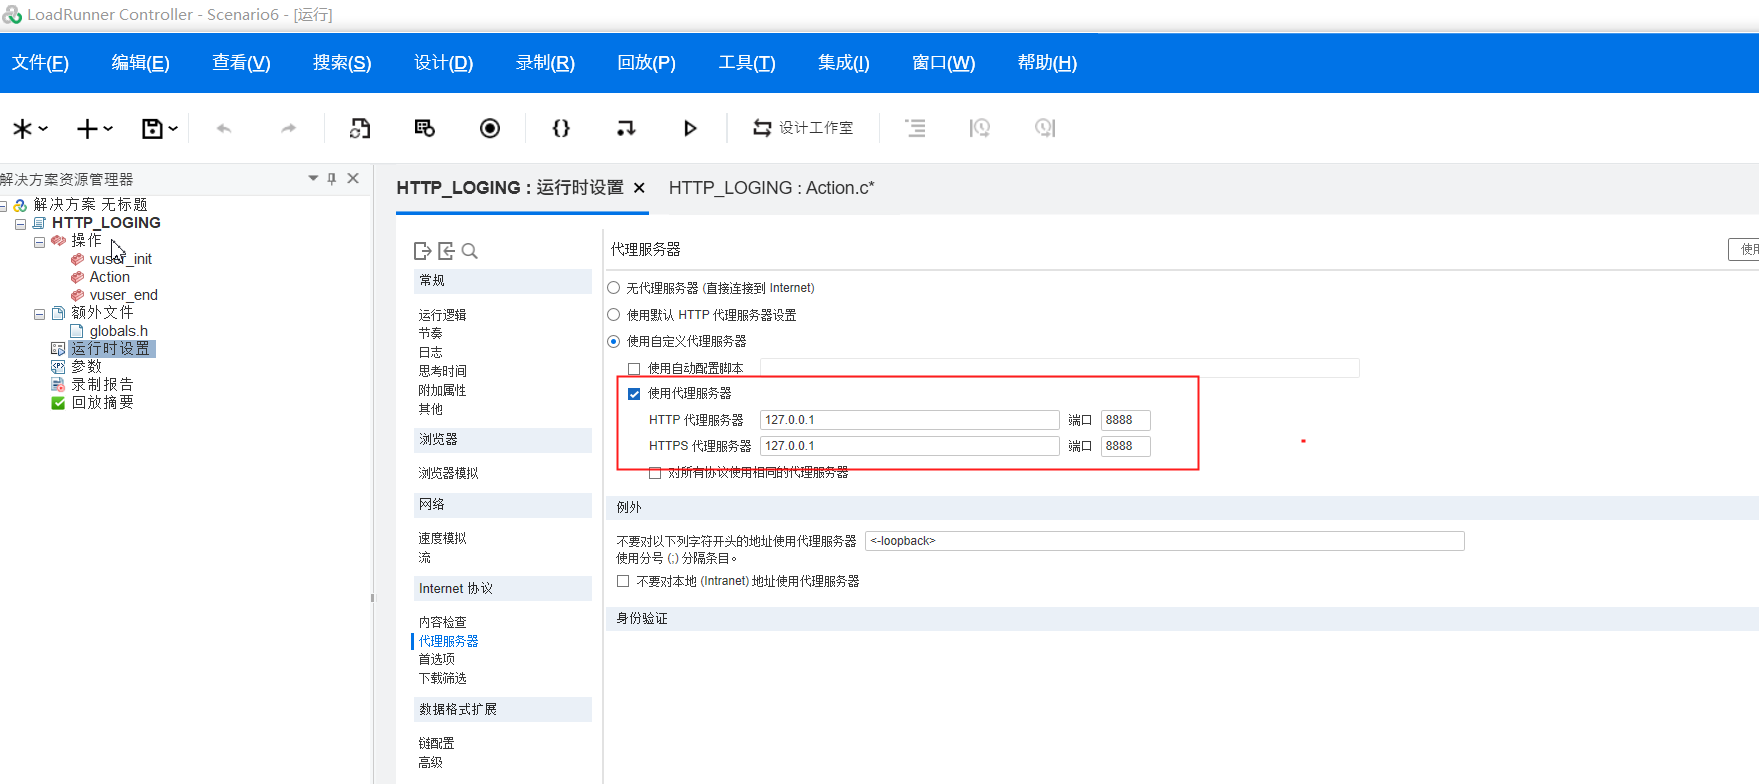1759x784 pixels.
Task: Click the undo arrow icon
Action: point(224,128)
